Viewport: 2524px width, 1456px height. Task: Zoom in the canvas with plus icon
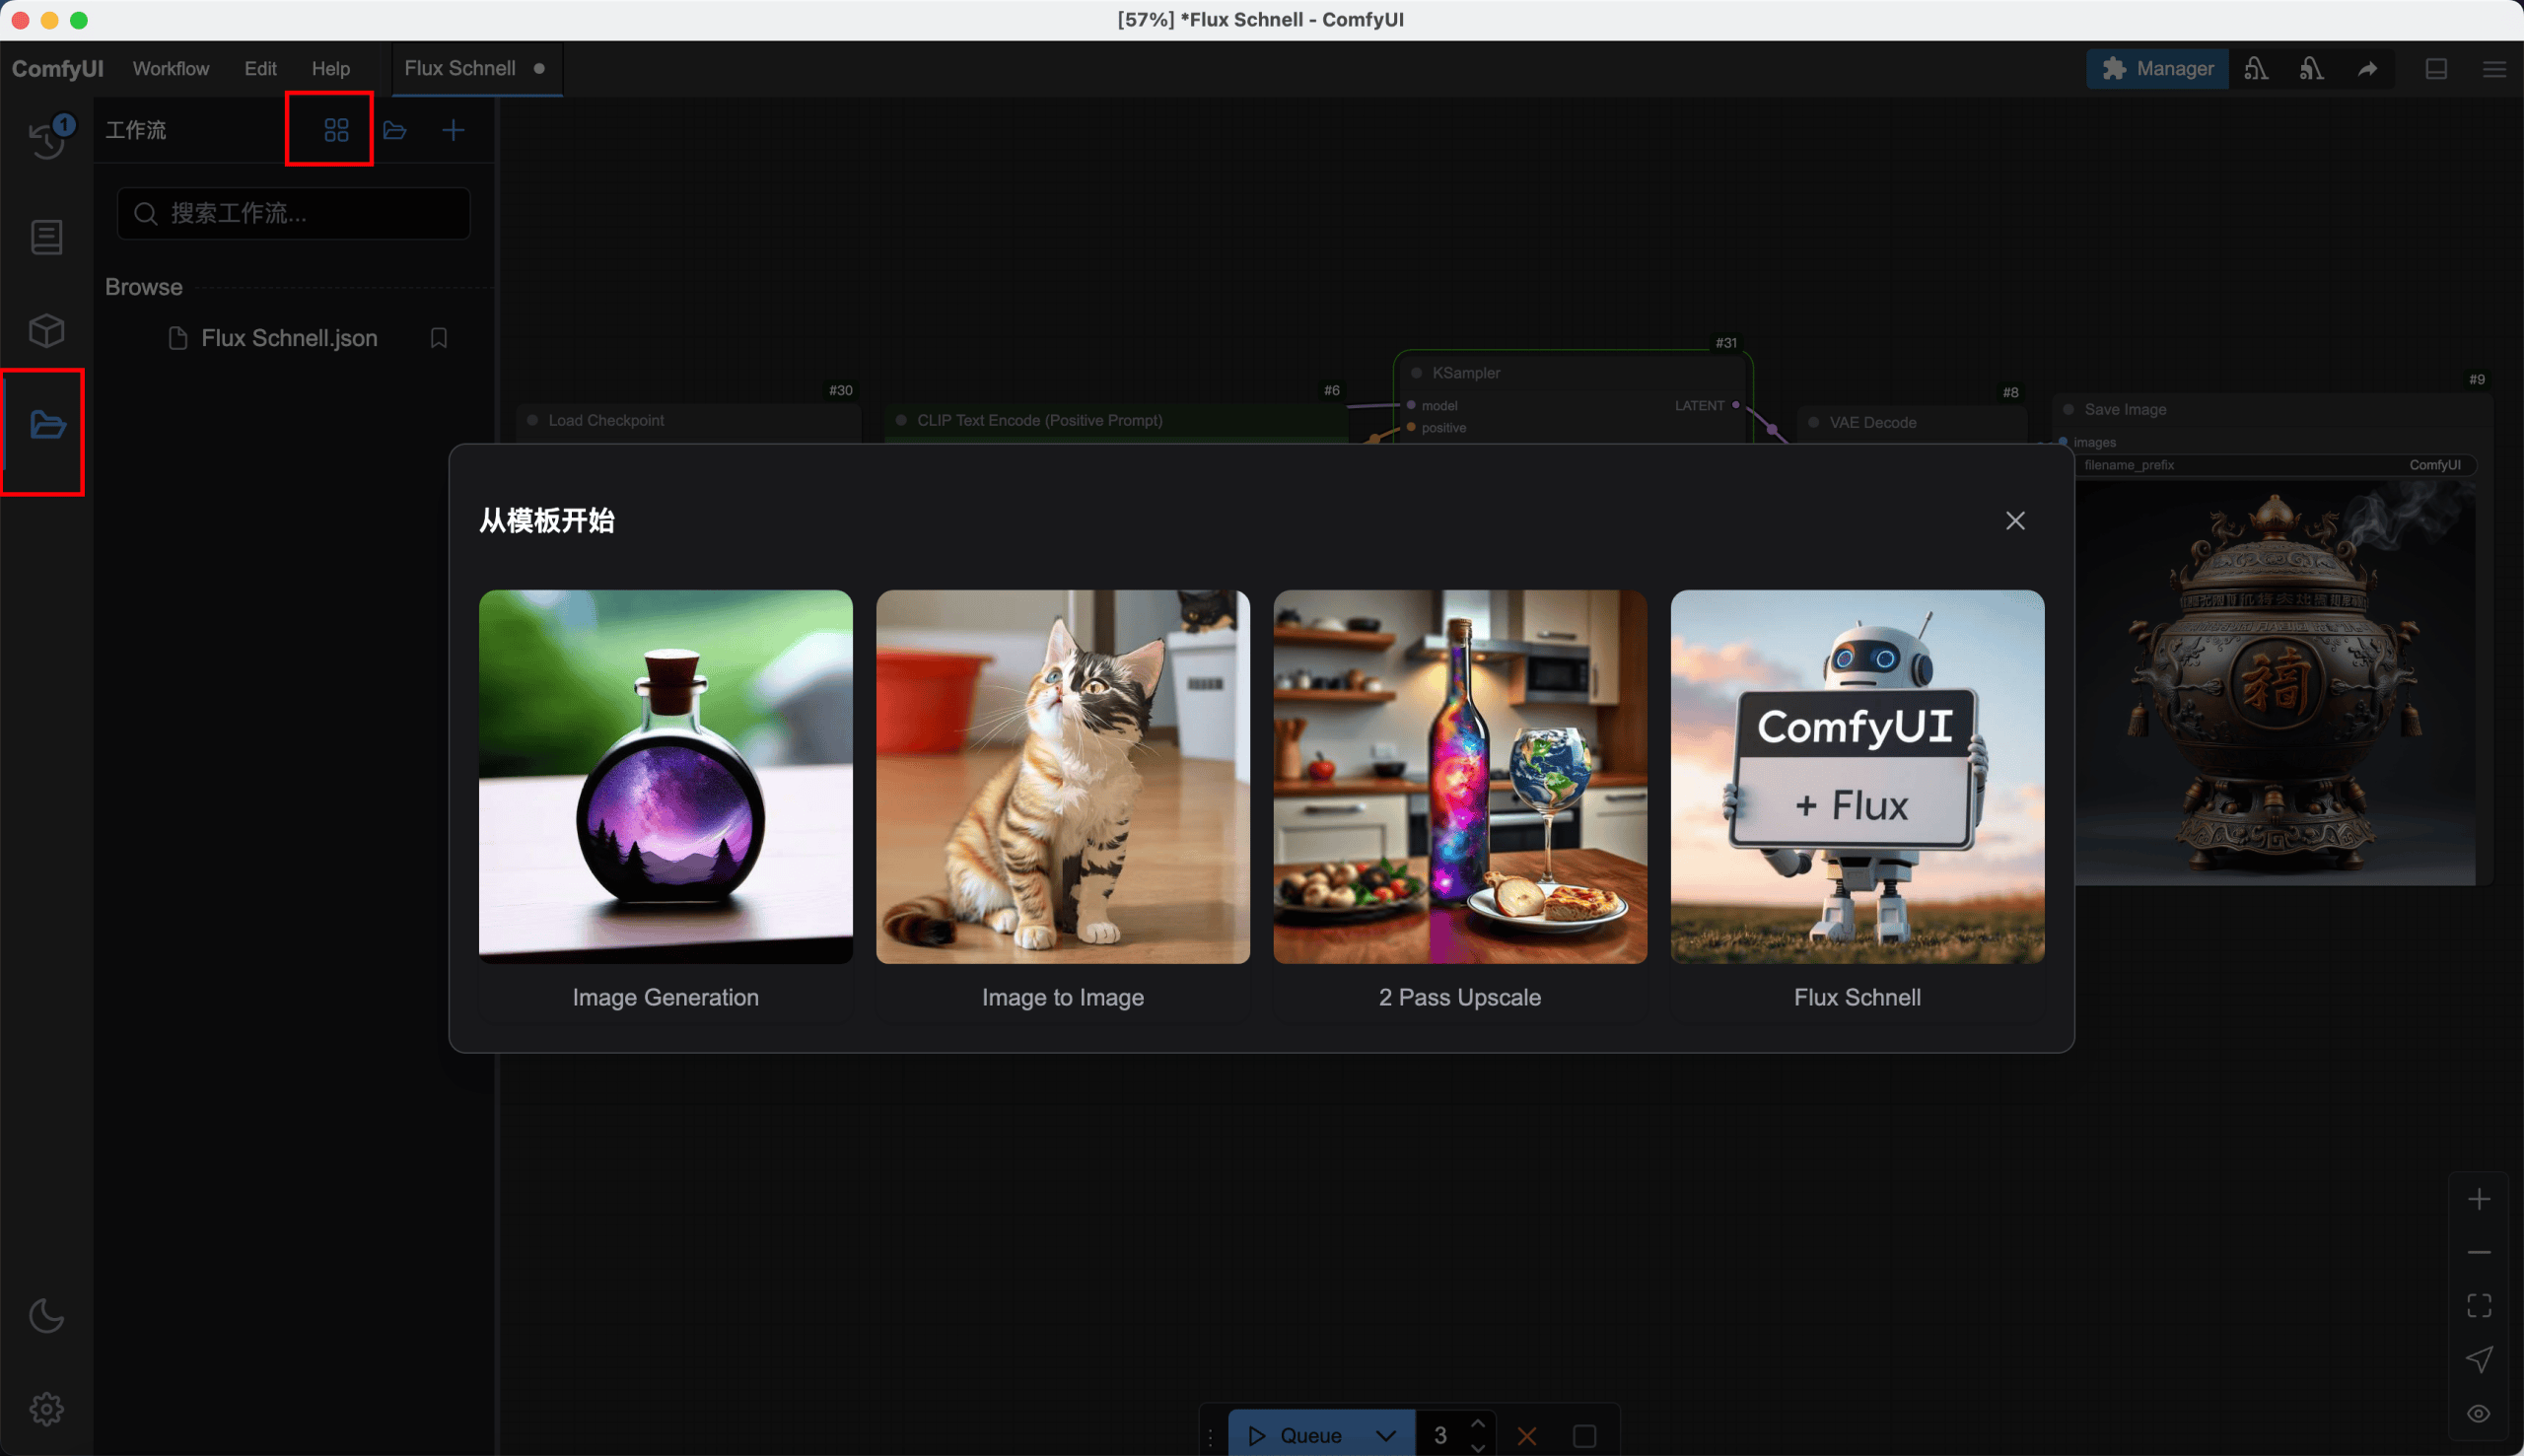tap(2479, 1199)
